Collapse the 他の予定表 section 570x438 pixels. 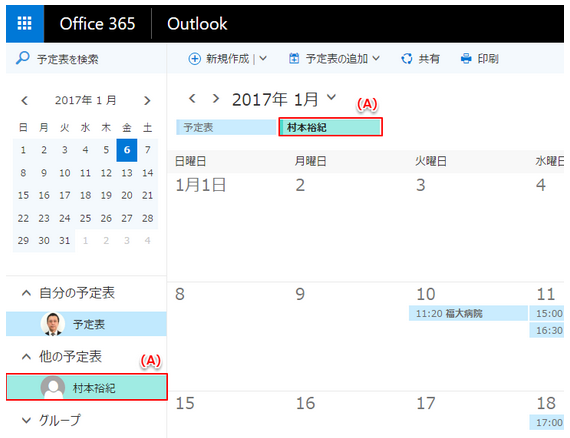(26, 357)
